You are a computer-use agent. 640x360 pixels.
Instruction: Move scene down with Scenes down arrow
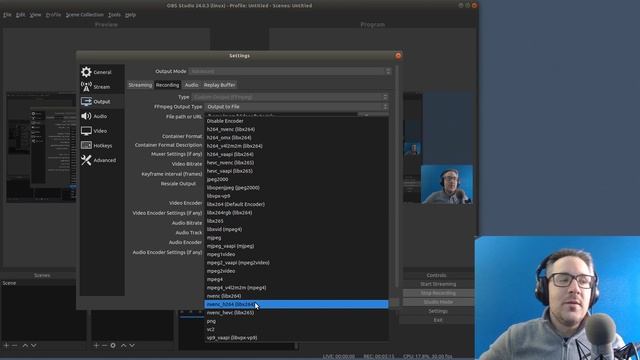[x=33, y=345]
